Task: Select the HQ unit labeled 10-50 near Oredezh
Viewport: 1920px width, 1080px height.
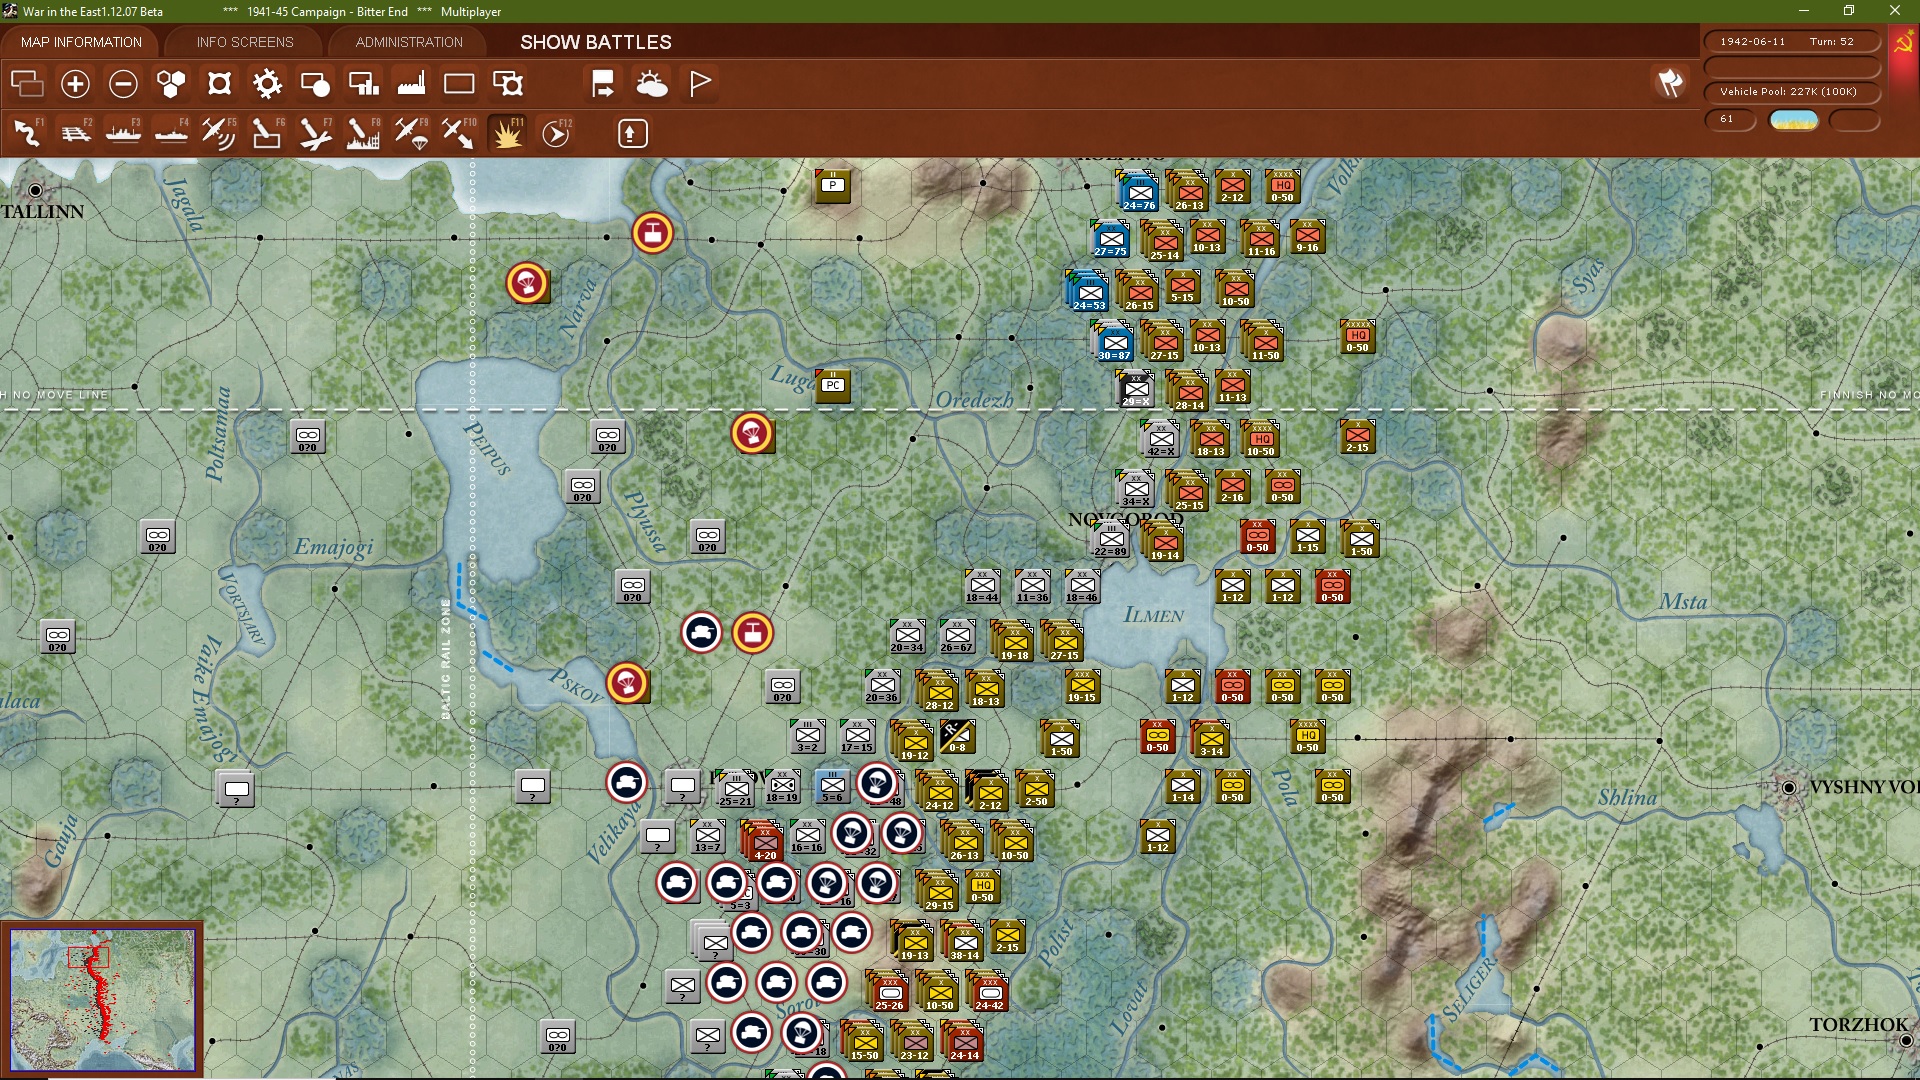Action: tap(1260, 438)
